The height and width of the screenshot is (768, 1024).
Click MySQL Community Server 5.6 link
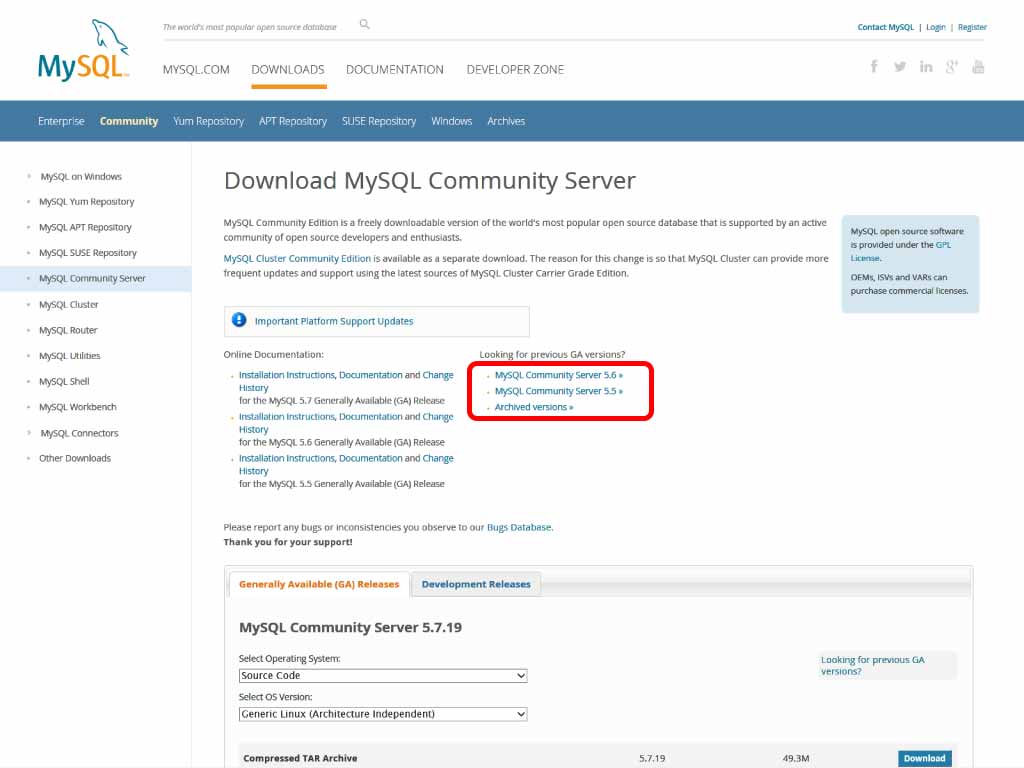click(x=558, y=375)
